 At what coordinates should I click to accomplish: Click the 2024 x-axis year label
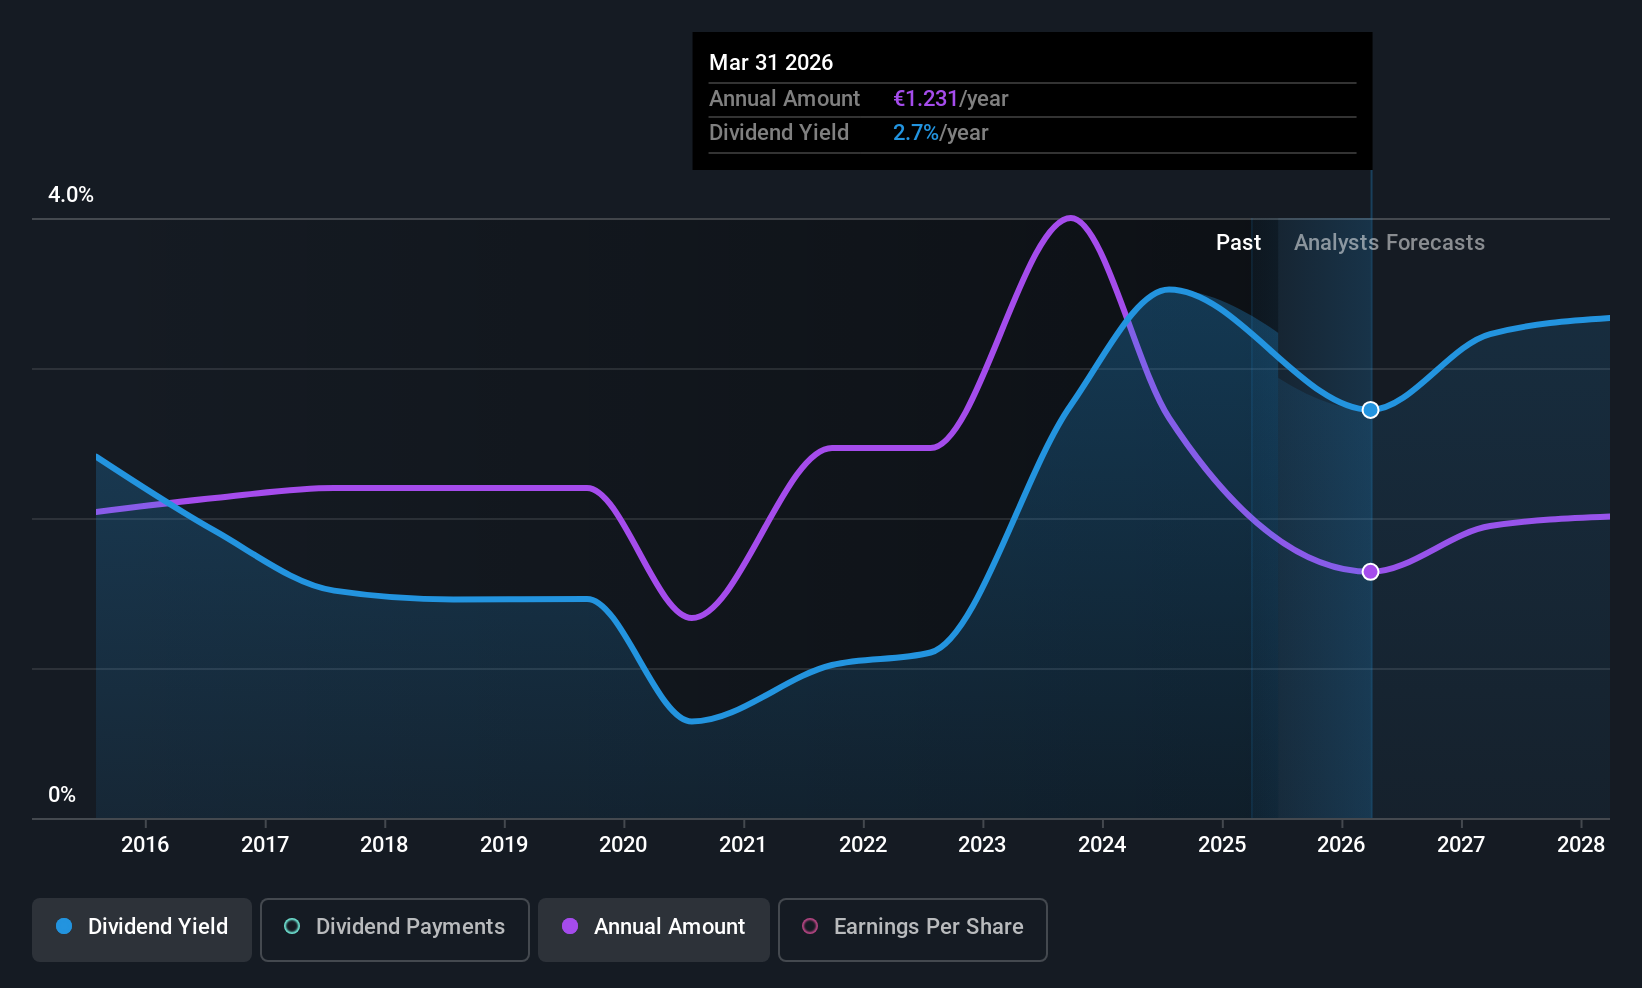point(1102,845)
